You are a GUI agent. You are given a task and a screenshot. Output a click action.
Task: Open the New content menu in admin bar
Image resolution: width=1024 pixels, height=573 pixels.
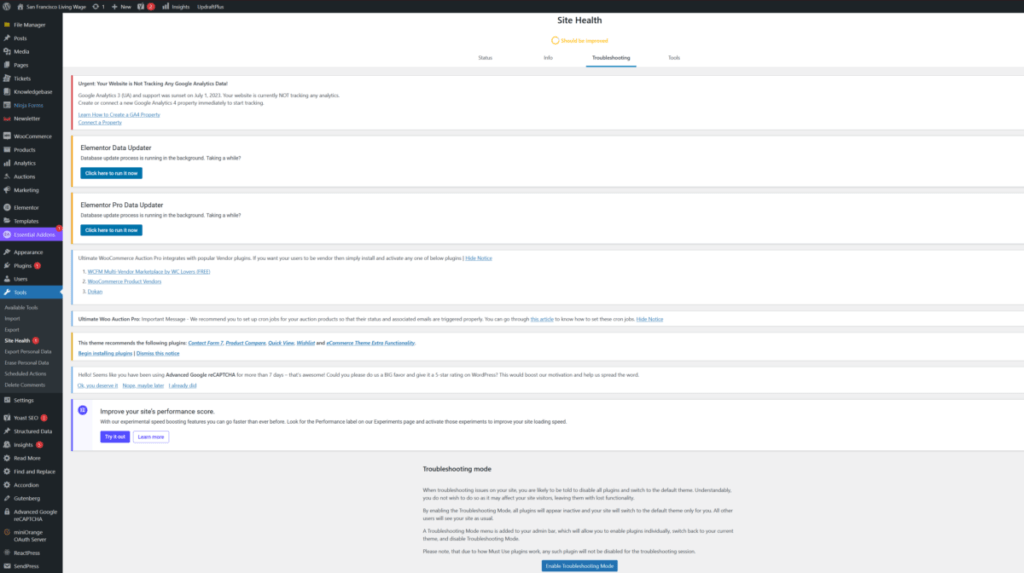(121, 7)
